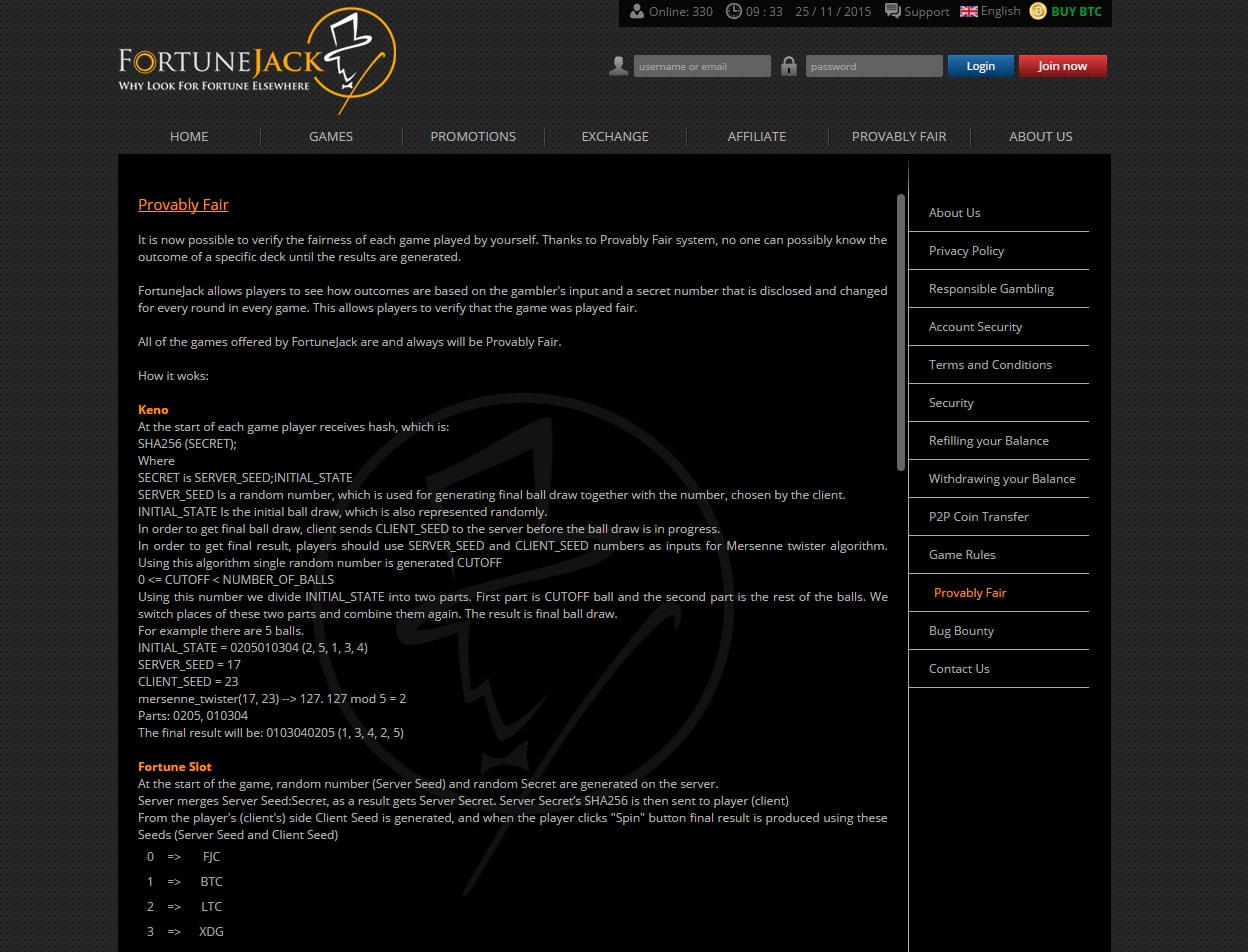The width and height of the screenshot is (1248, 952).
Task: Focus the password field
Action: [874, 66]
